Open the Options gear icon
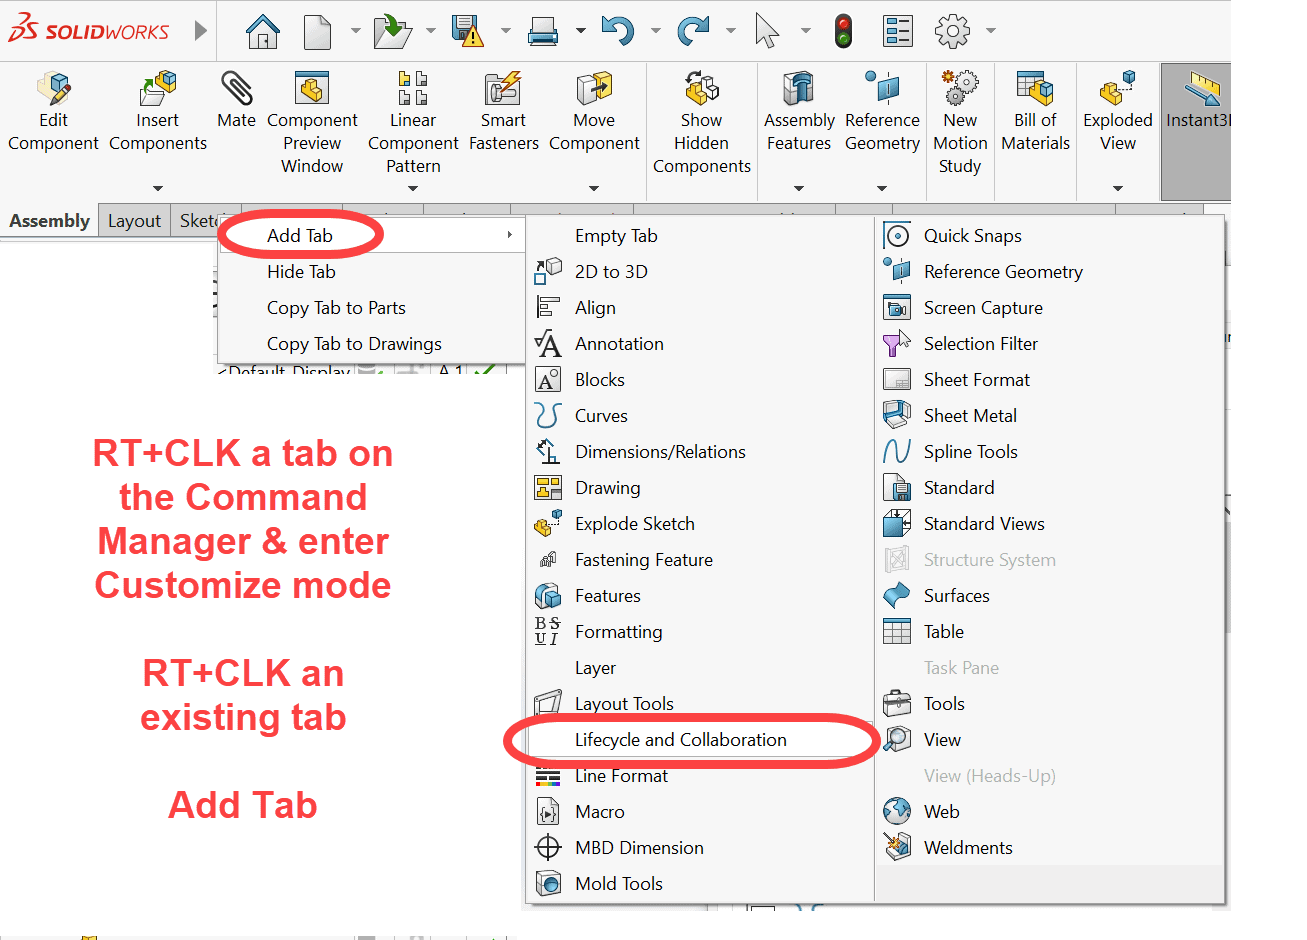Viewport: 1307px width, 940px height. [952, 32]
